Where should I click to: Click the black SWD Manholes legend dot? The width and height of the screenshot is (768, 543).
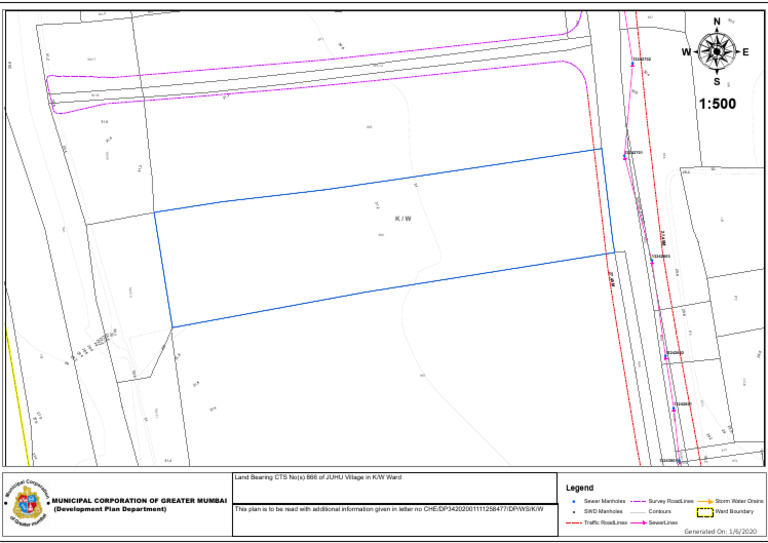click(x=574, y=512)
